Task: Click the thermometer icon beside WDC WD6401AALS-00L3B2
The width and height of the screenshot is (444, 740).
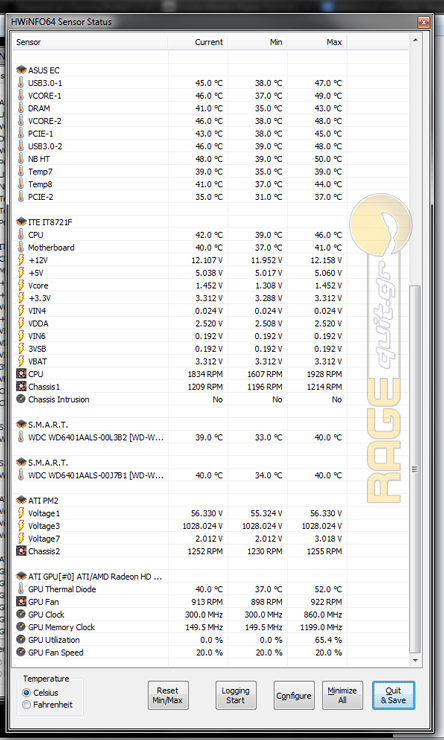Action: click(x=21, y=437)
